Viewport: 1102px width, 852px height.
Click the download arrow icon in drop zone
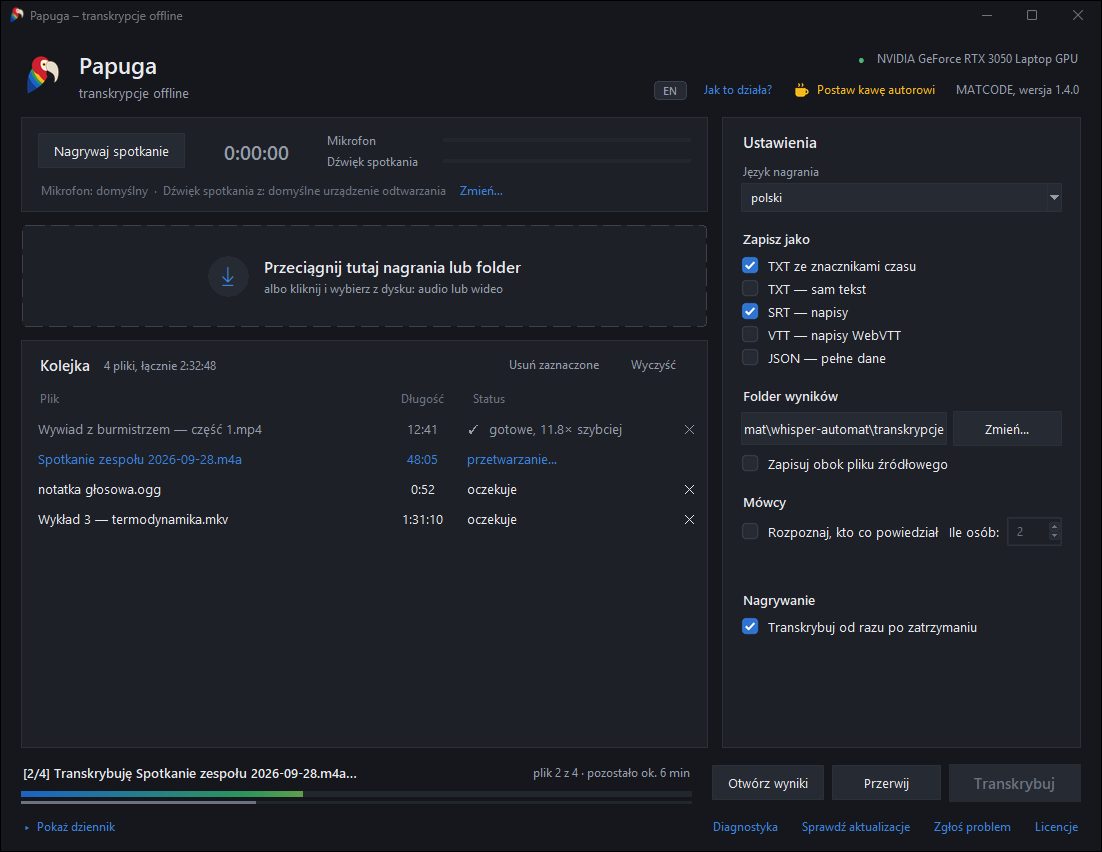[x=228, y=276]
